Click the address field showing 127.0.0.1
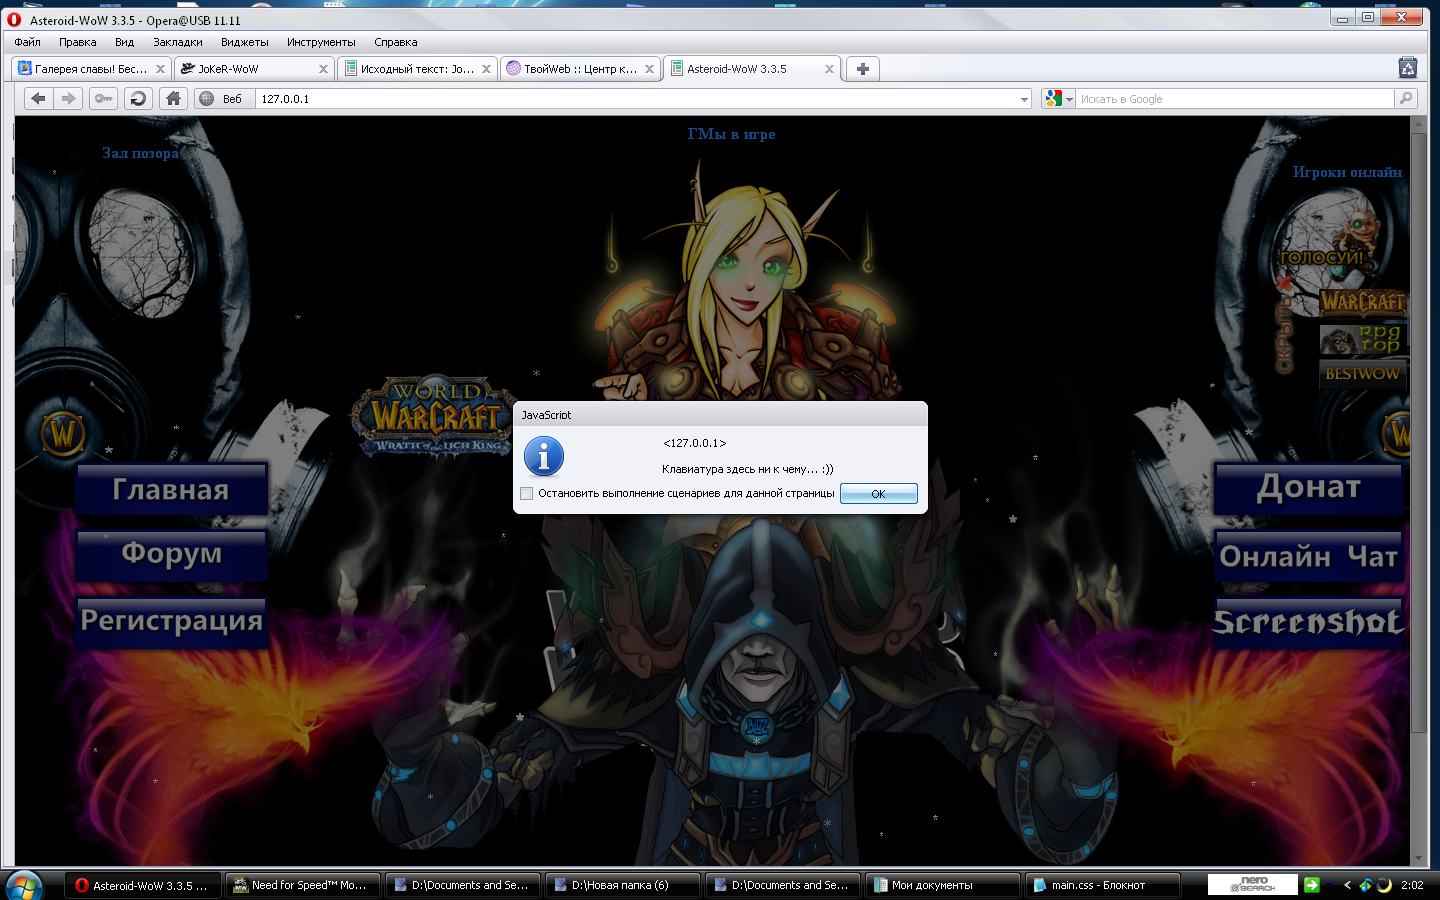 point(636,99)
